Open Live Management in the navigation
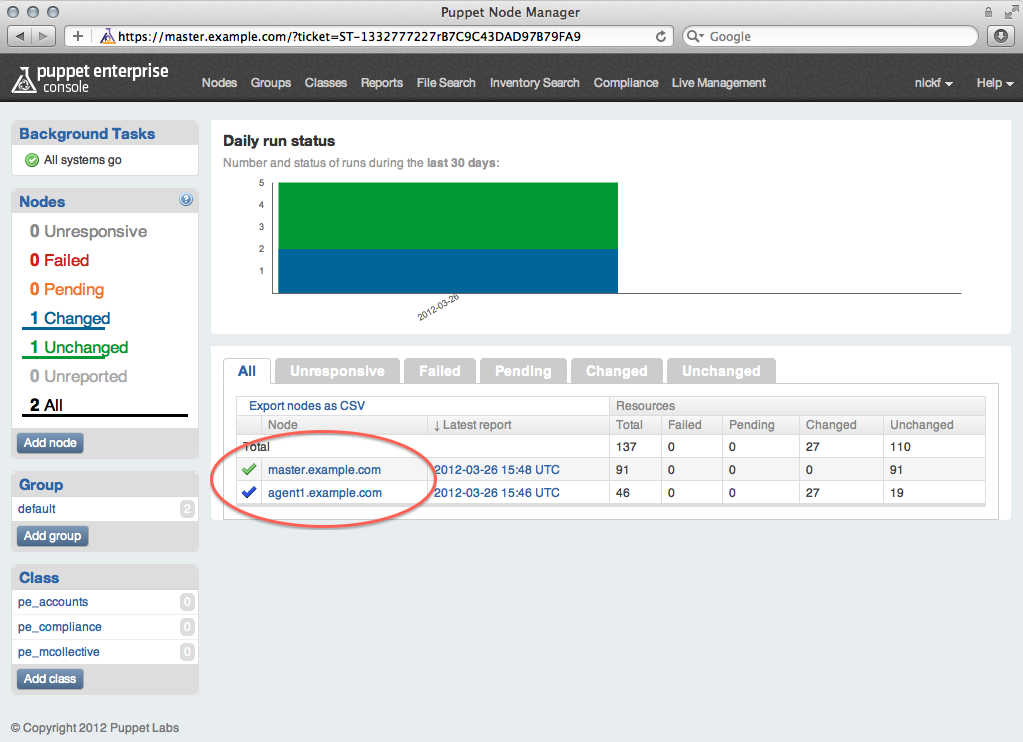Image resolution: width=1023 pixels, height=742 pixels. (x=719, y=83)
